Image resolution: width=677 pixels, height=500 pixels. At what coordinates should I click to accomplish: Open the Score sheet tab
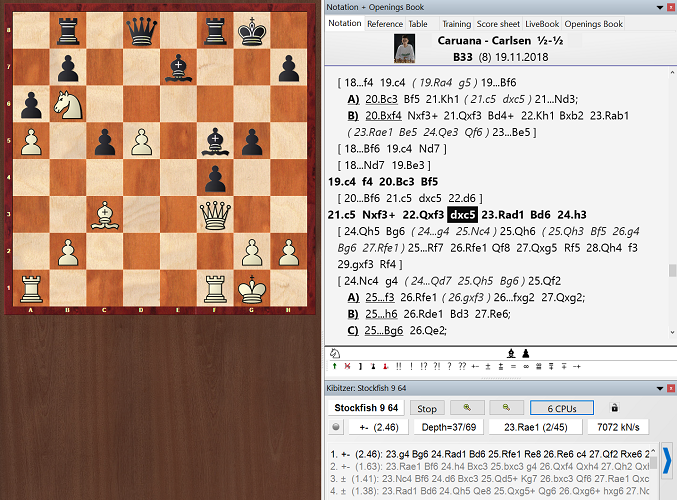pos(498,24)
